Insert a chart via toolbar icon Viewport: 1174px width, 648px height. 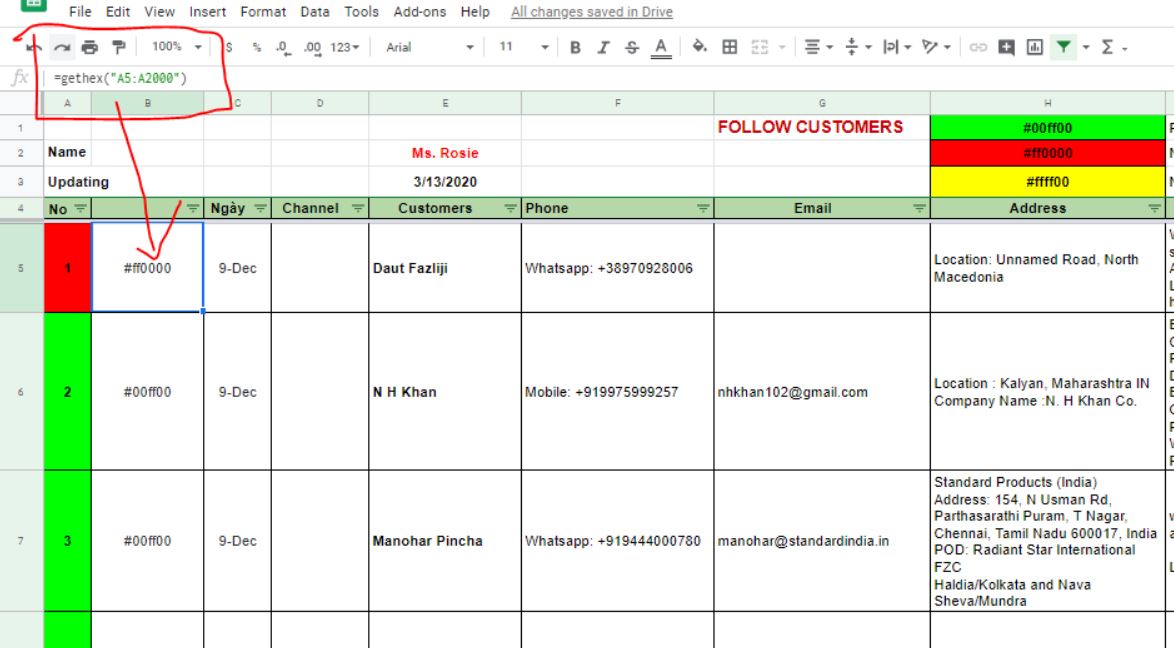coord(1033,47)
